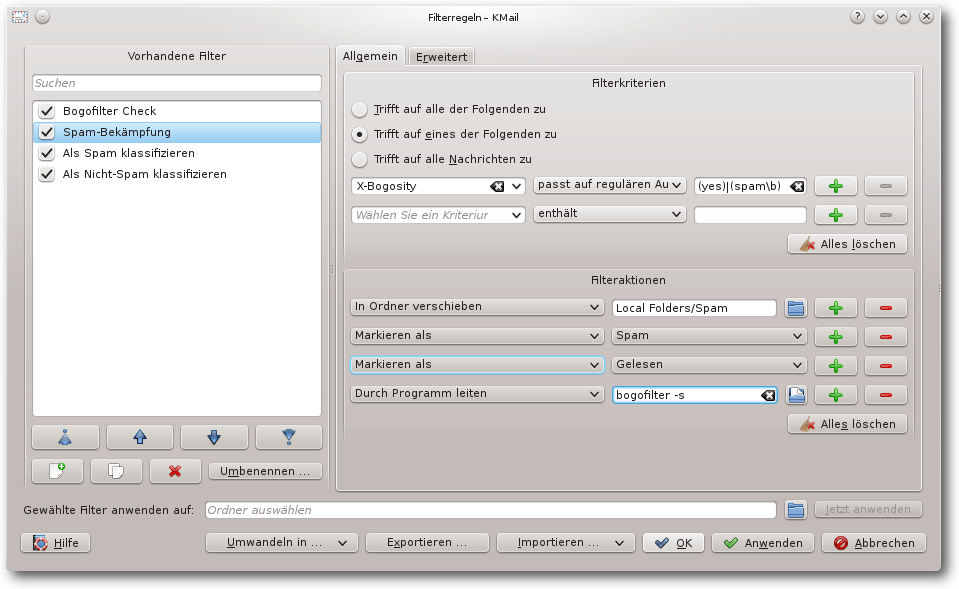Click the Anwenden button
This screenshot has height=589, width=959.
tap(763, 543)
